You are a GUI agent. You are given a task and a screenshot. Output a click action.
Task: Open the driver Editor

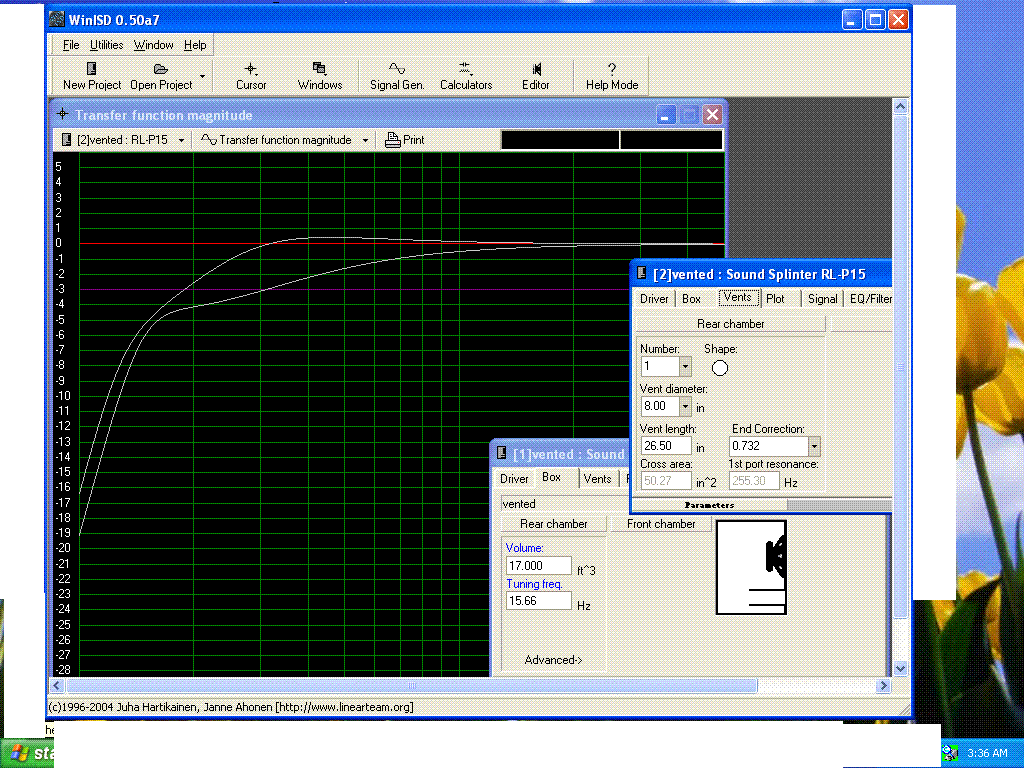(536, 76)
